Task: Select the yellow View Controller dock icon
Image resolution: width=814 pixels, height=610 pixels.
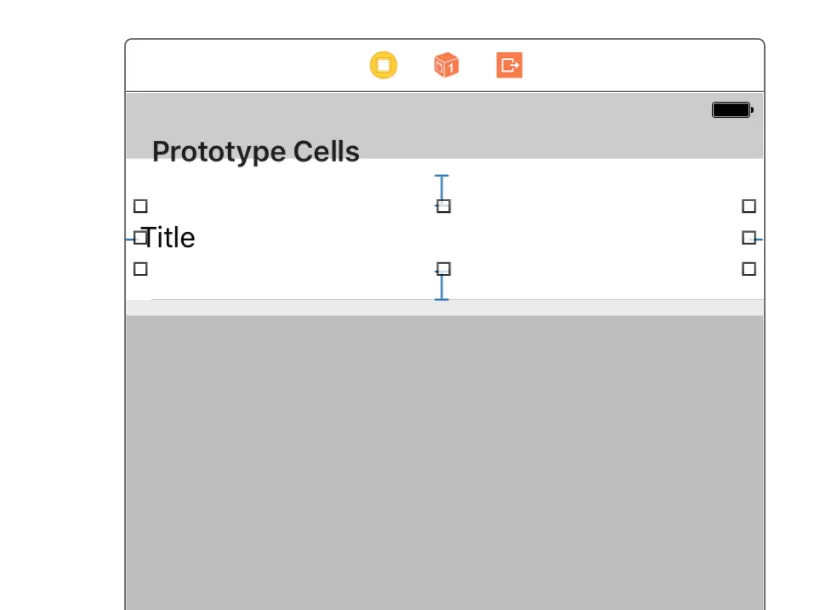Action: [x=383, y=65]
